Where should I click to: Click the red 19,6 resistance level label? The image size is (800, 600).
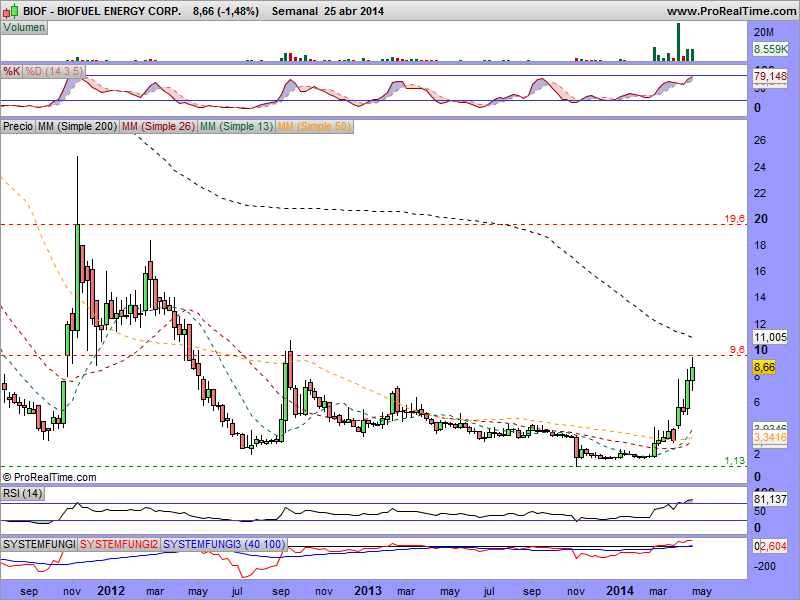(735, 219)
